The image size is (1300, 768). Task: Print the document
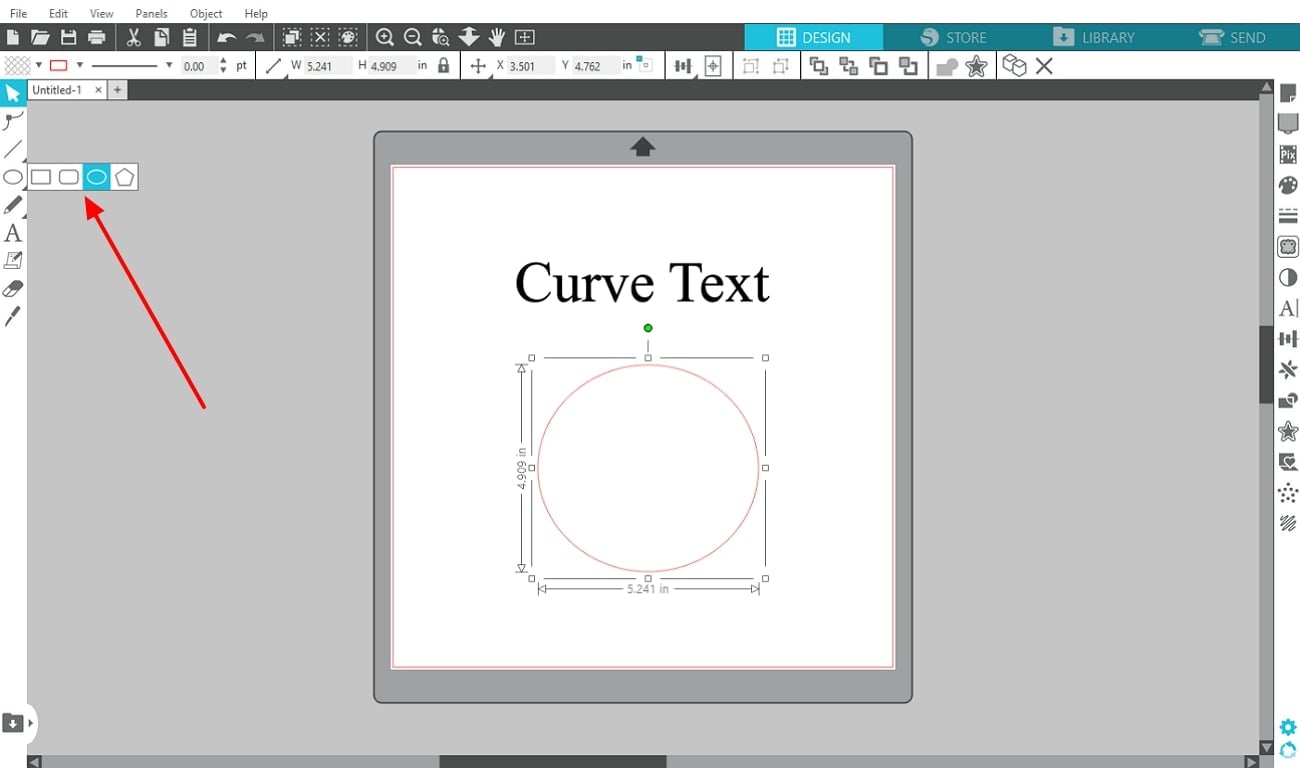96,37
